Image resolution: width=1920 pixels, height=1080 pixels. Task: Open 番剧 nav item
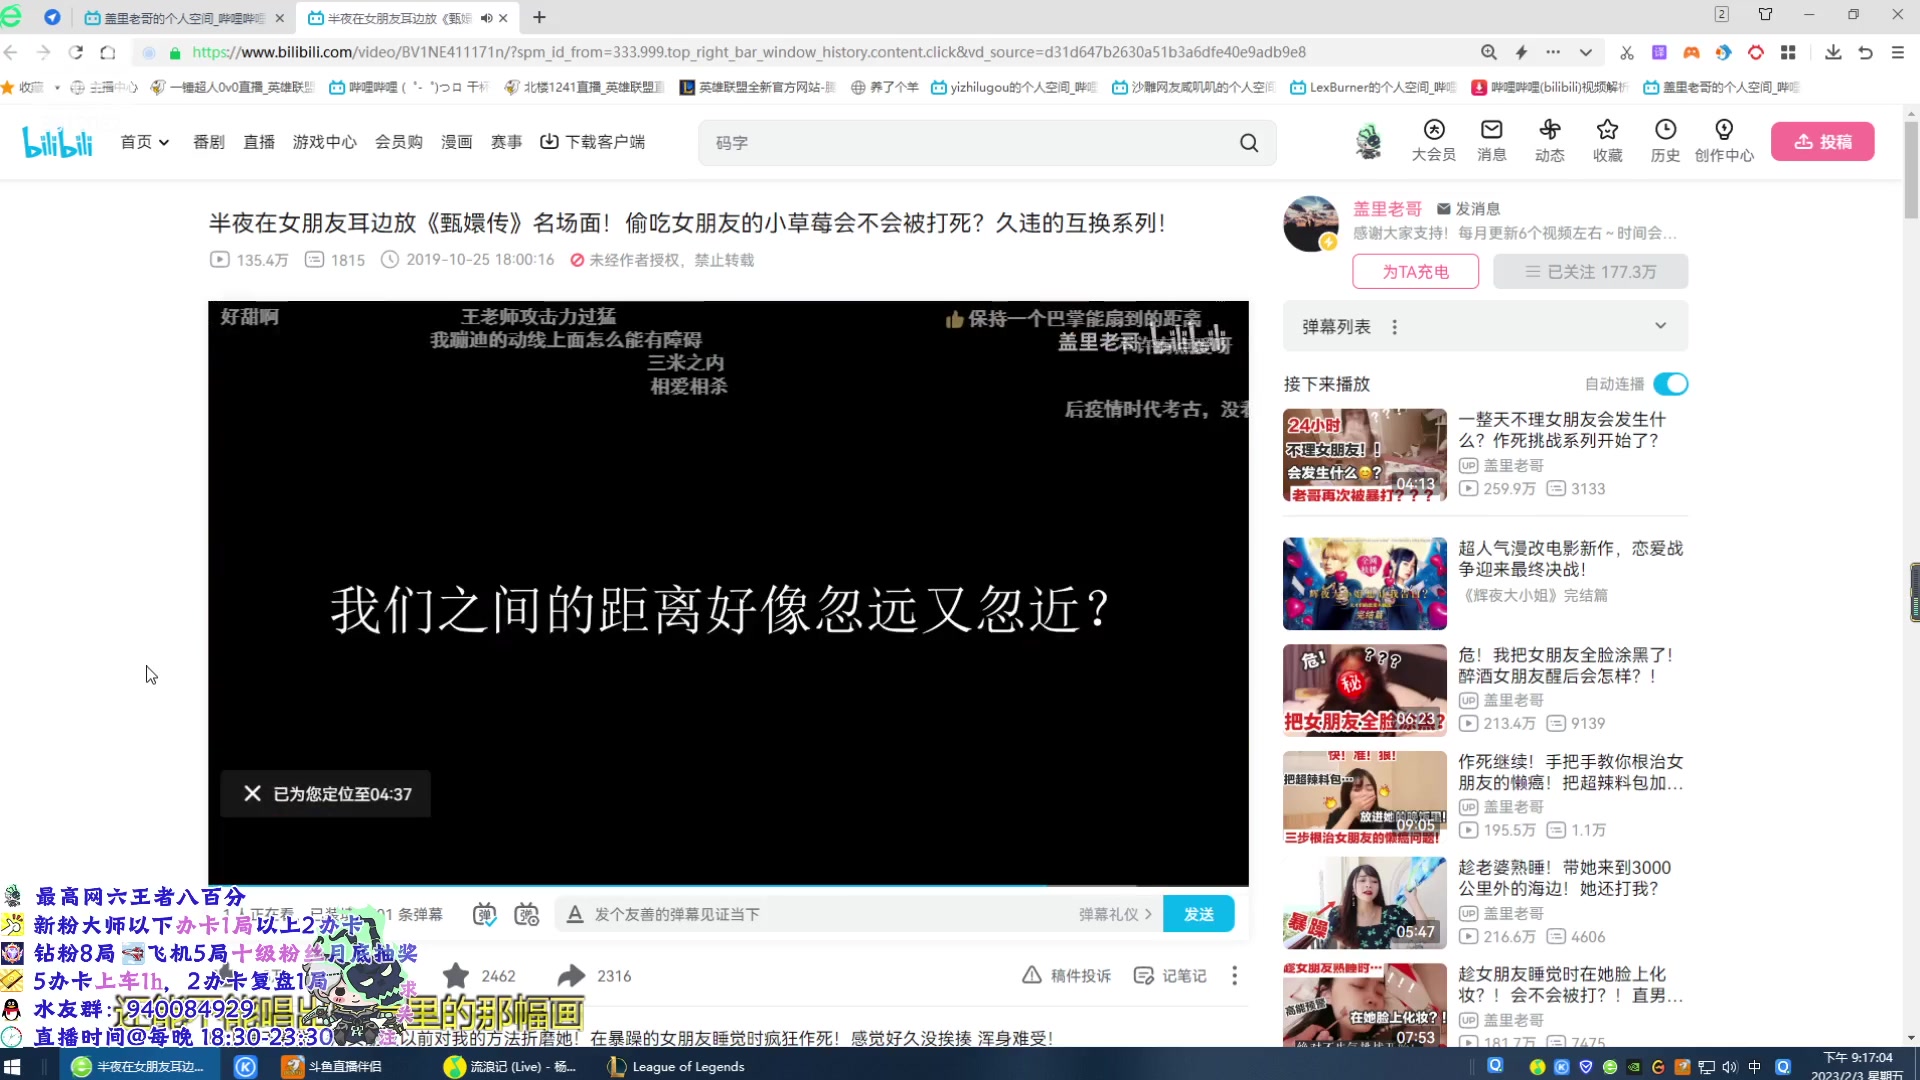(x=208, y=142)
